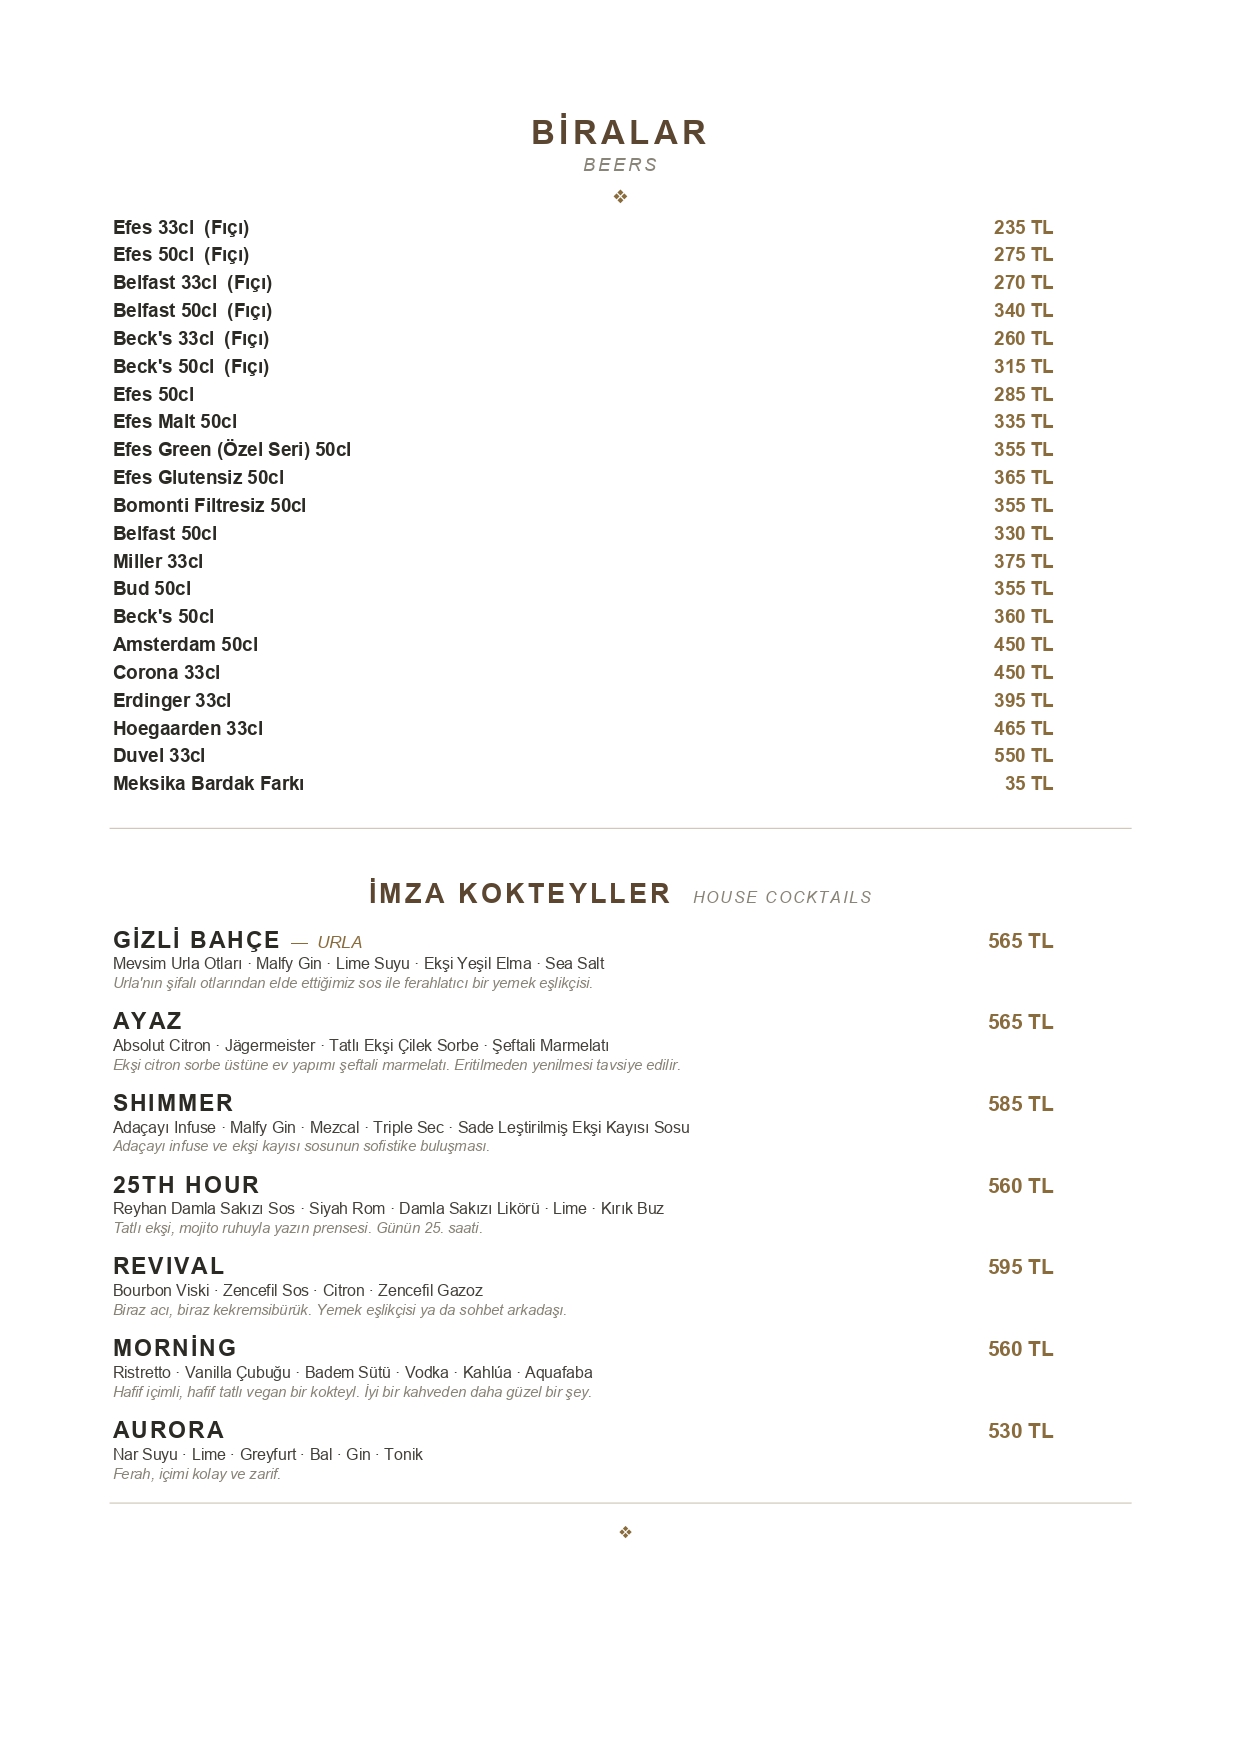The width and height of the screenshot is (1241, 1755).
Task: Click the İMZA KOKTEYLLER heading
Action: [520, 893]
